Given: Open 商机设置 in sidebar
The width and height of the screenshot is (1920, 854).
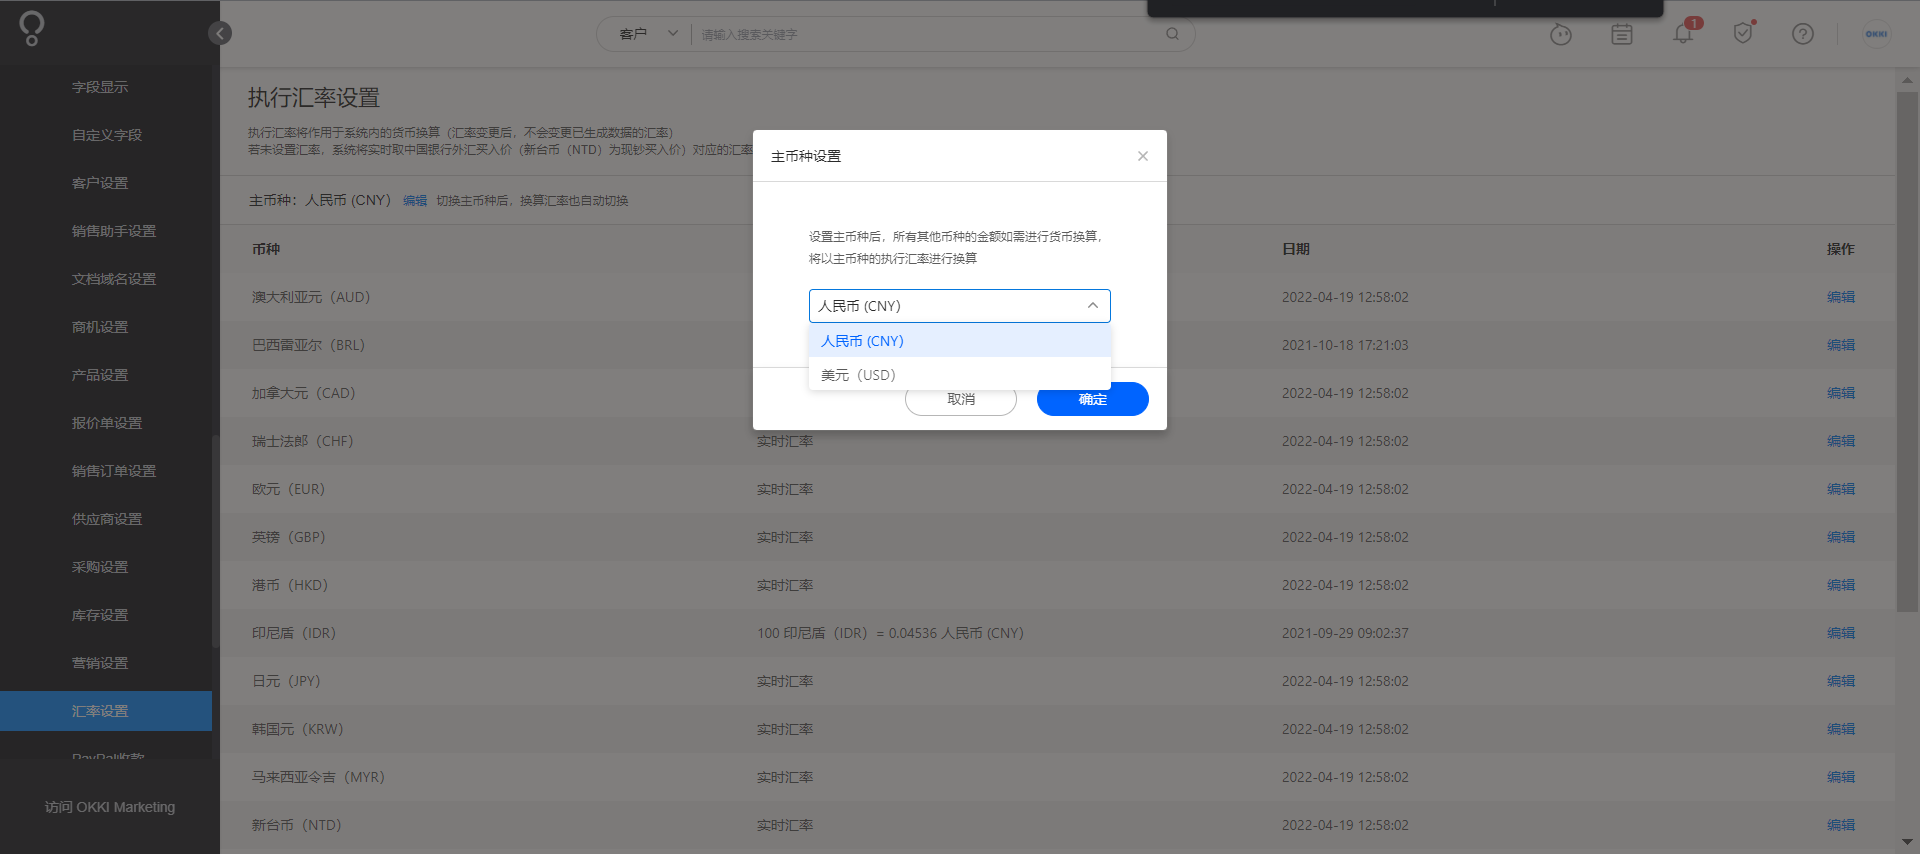Looking at the screenshot, I should coord(100,327).
